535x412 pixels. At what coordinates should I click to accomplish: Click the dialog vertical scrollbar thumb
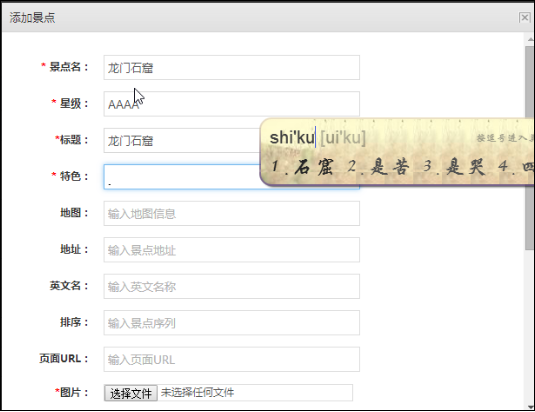coord(530,148)
